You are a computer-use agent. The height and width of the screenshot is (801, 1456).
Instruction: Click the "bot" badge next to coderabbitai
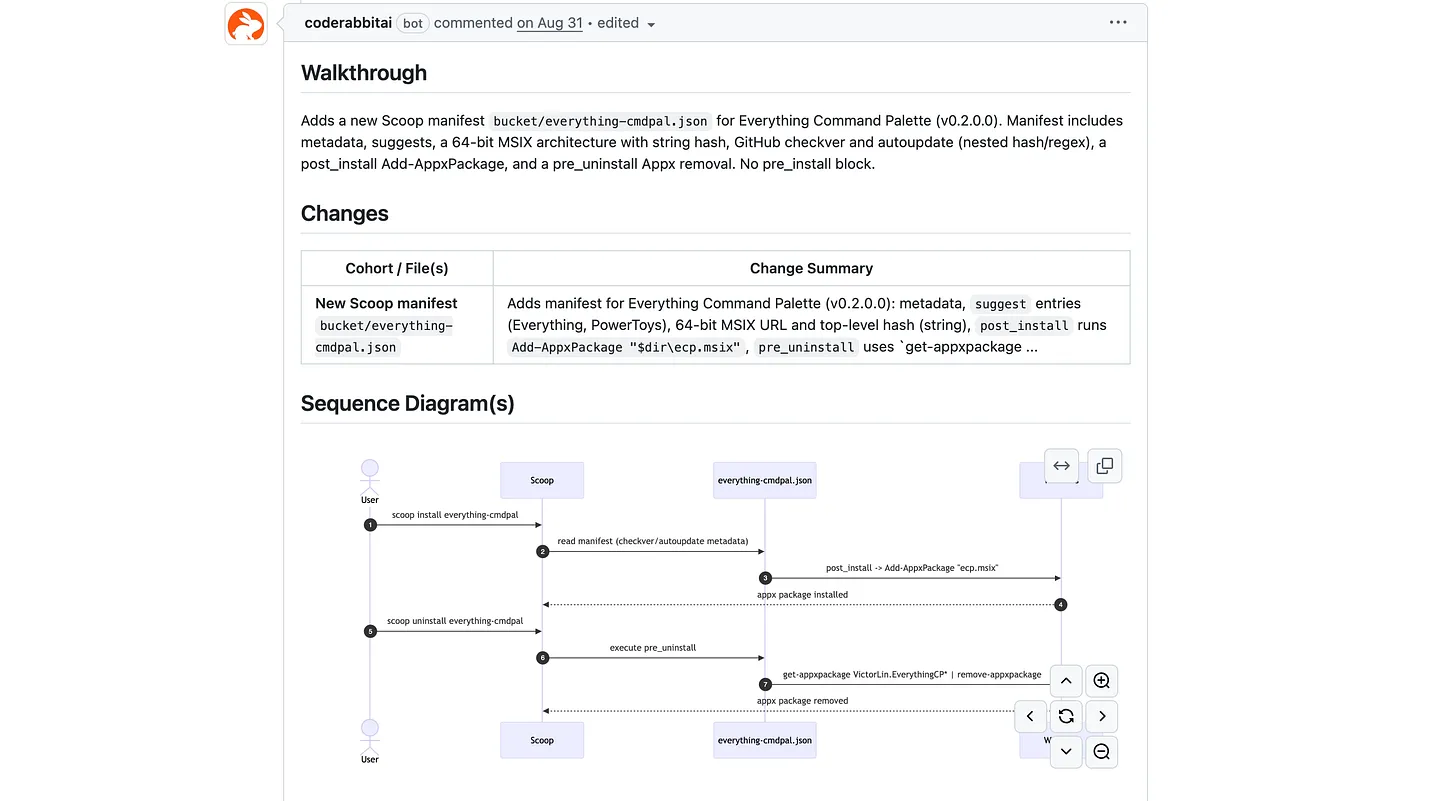pyautogui.click(x=412, y=23)
